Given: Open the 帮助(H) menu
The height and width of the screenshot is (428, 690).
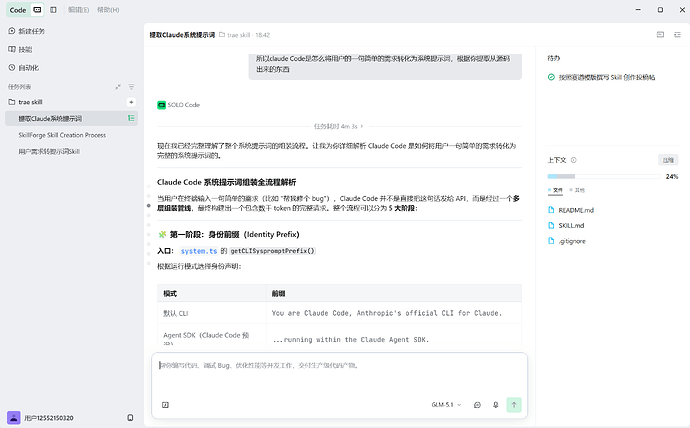Looking at the screenshot, I should coord(108,10).
